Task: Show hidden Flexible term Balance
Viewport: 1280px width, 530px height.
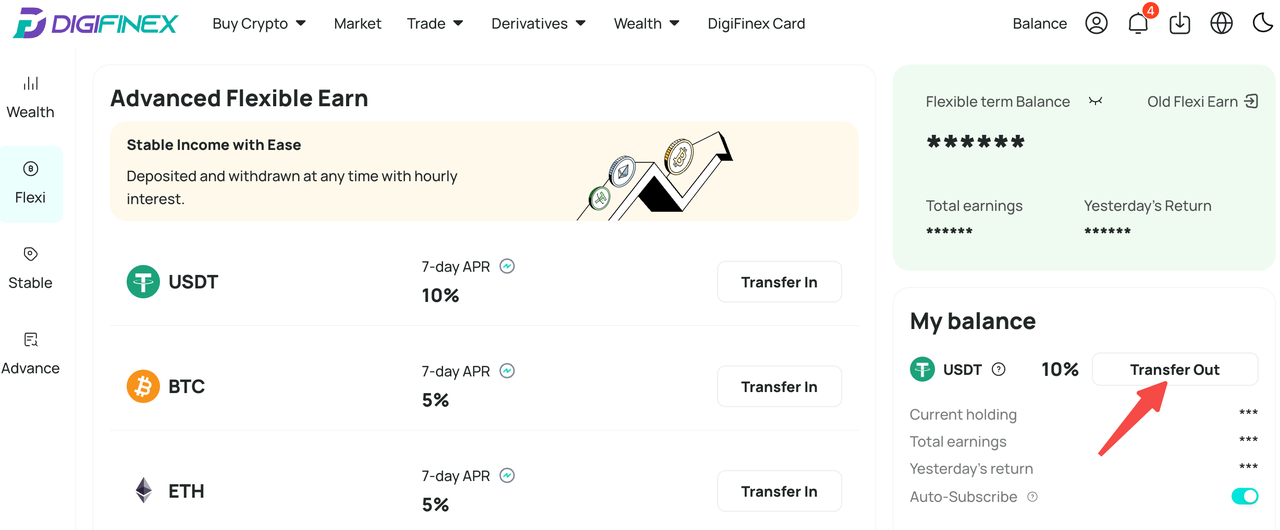Action: 1095,101
